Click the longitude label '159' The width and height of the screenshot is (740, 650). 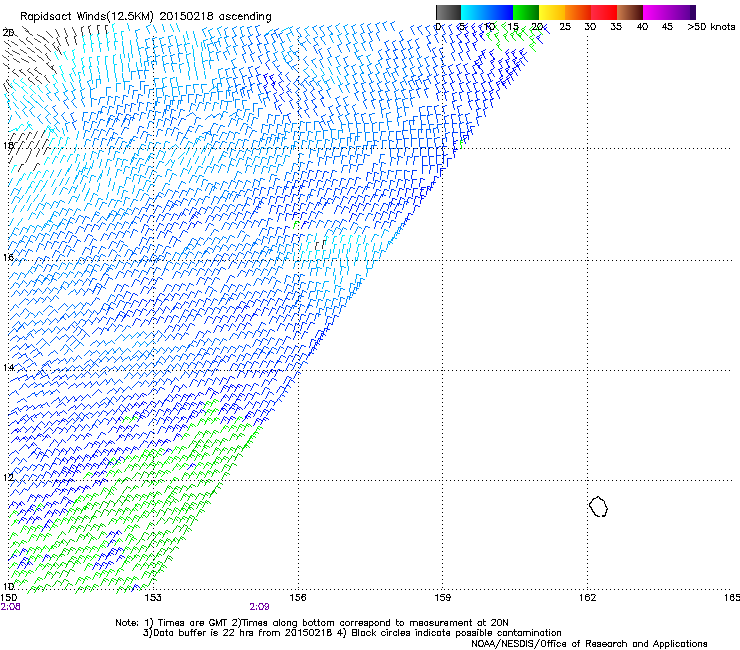(x=443, y=598)
